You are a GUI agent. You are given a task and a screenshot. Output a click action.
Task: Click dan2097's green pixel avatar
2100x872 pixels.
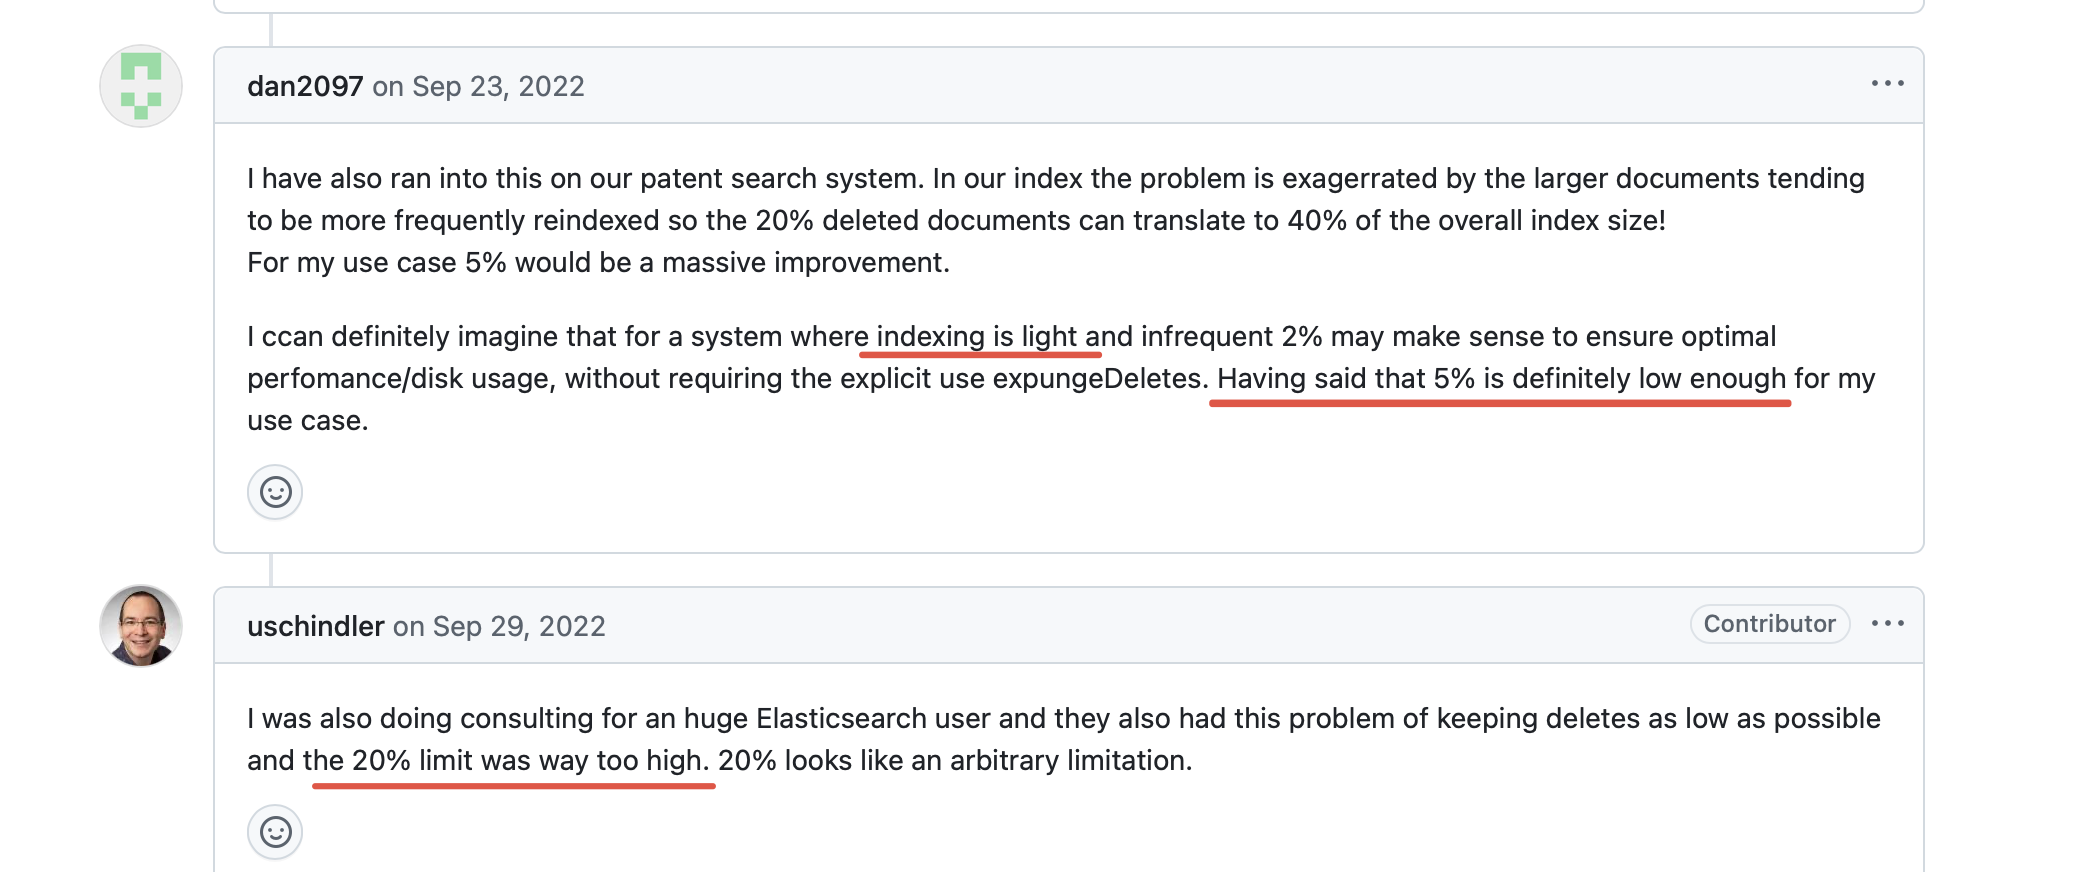[141, 86]
